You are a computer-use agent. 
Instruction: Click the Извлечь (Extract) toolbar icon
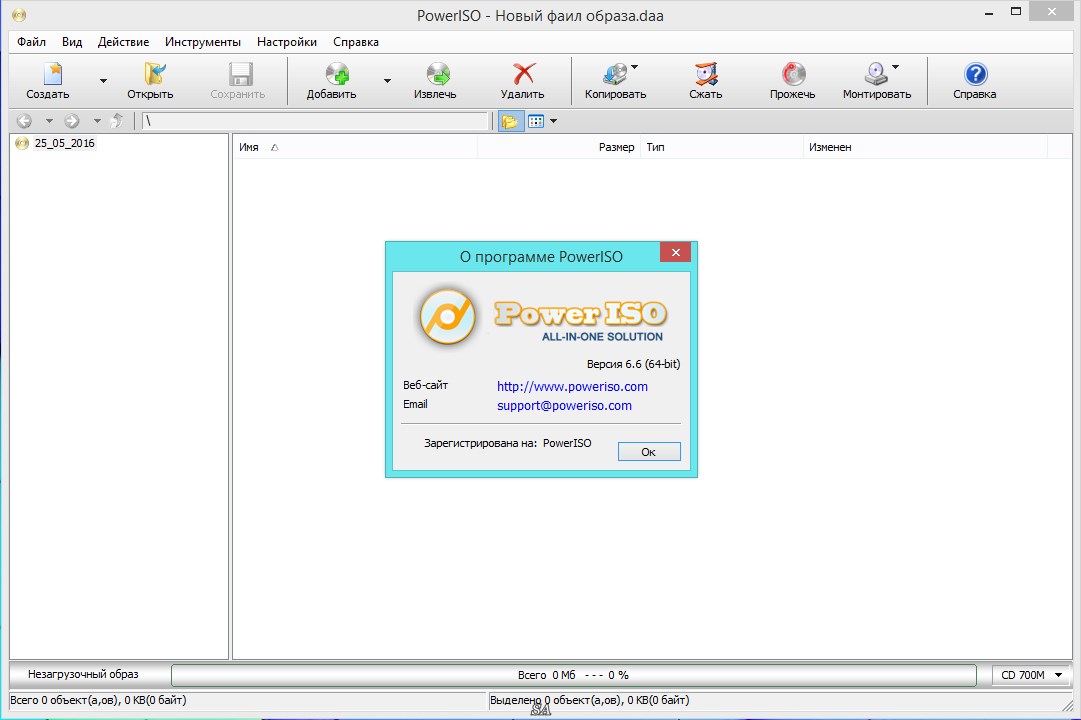tap(438, 74)
